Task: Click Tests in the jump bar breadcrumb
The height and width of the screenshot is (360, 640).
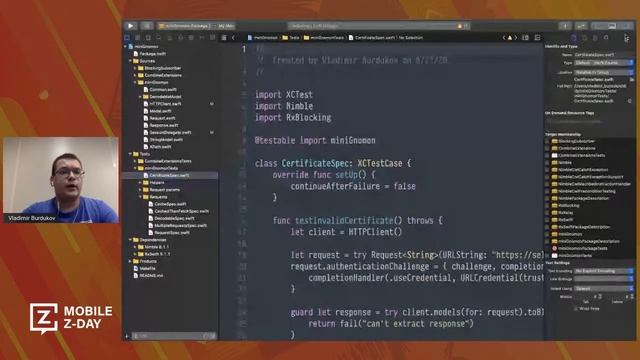Action: click(291, 38)
